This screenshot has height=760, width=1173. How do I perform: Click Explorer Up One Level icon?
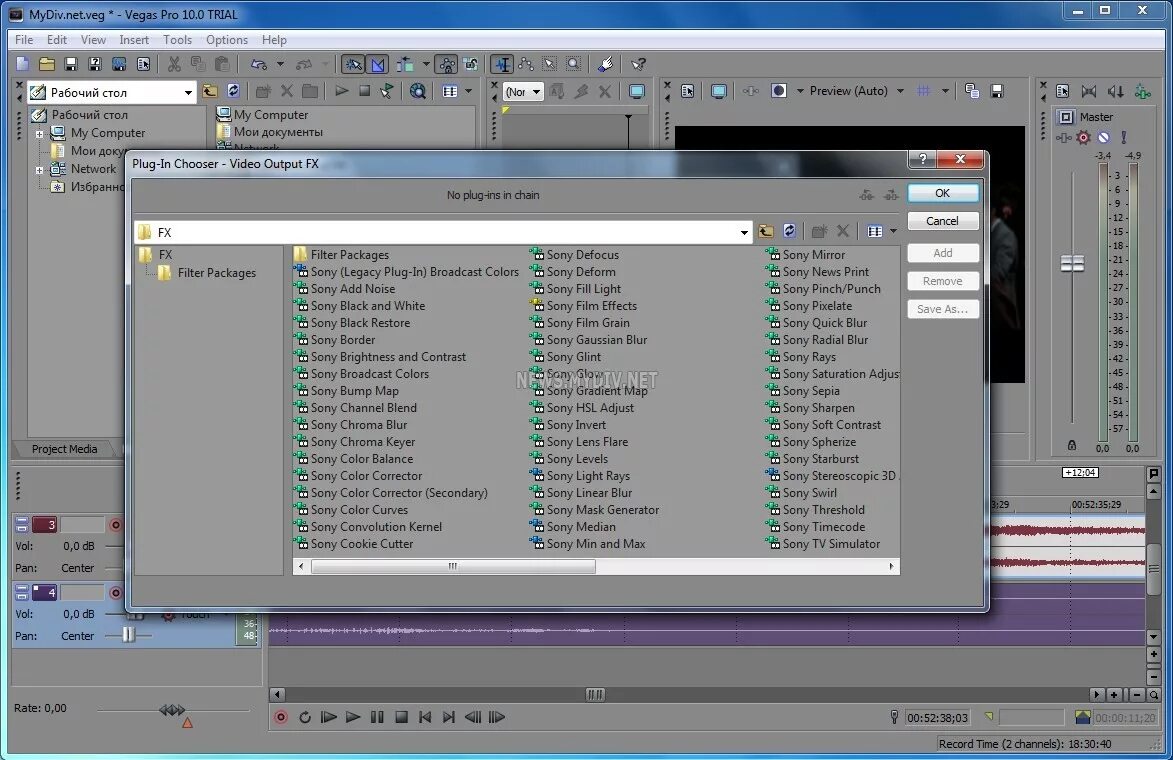click(210, 91)
